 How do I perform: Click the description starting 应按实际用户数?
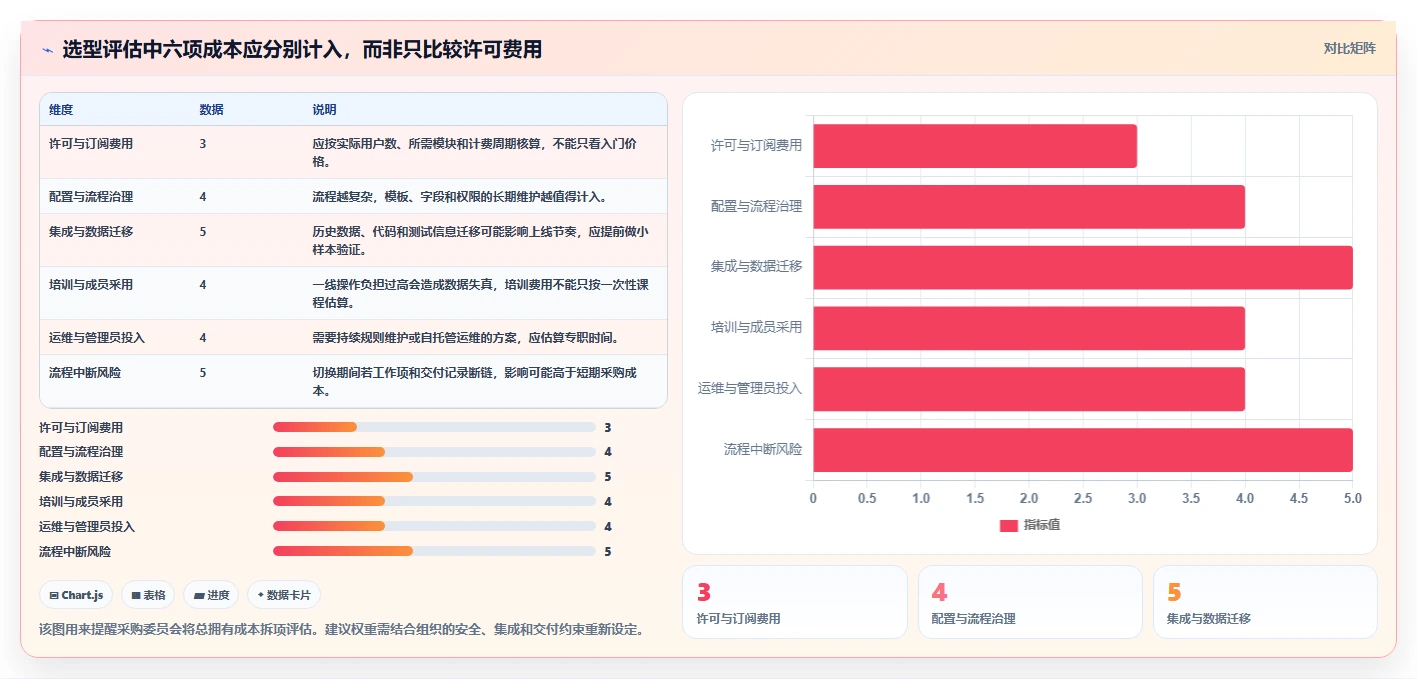coord(475,152)
